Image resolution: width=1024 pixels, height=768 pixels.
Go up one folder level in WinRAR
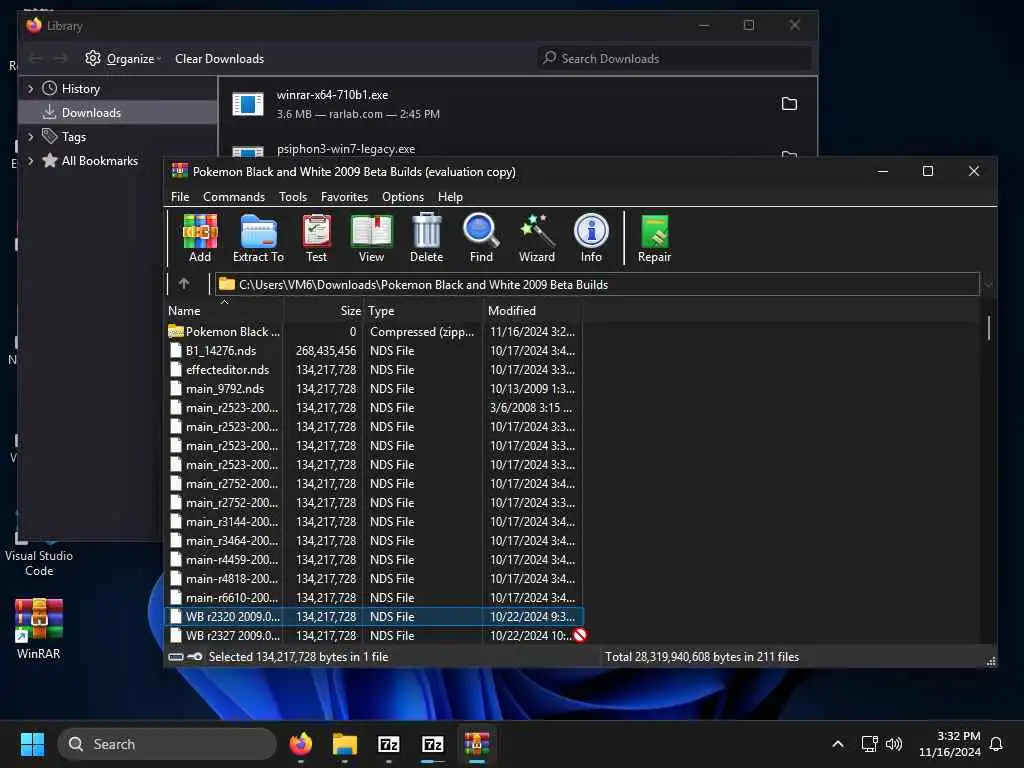184,283
